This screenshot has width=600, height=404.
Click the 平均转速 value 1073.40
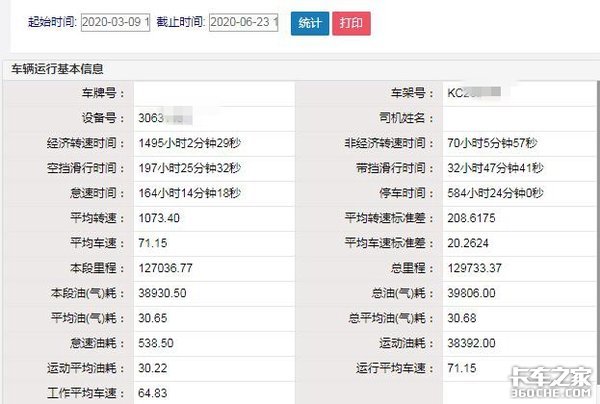(159, 218)
